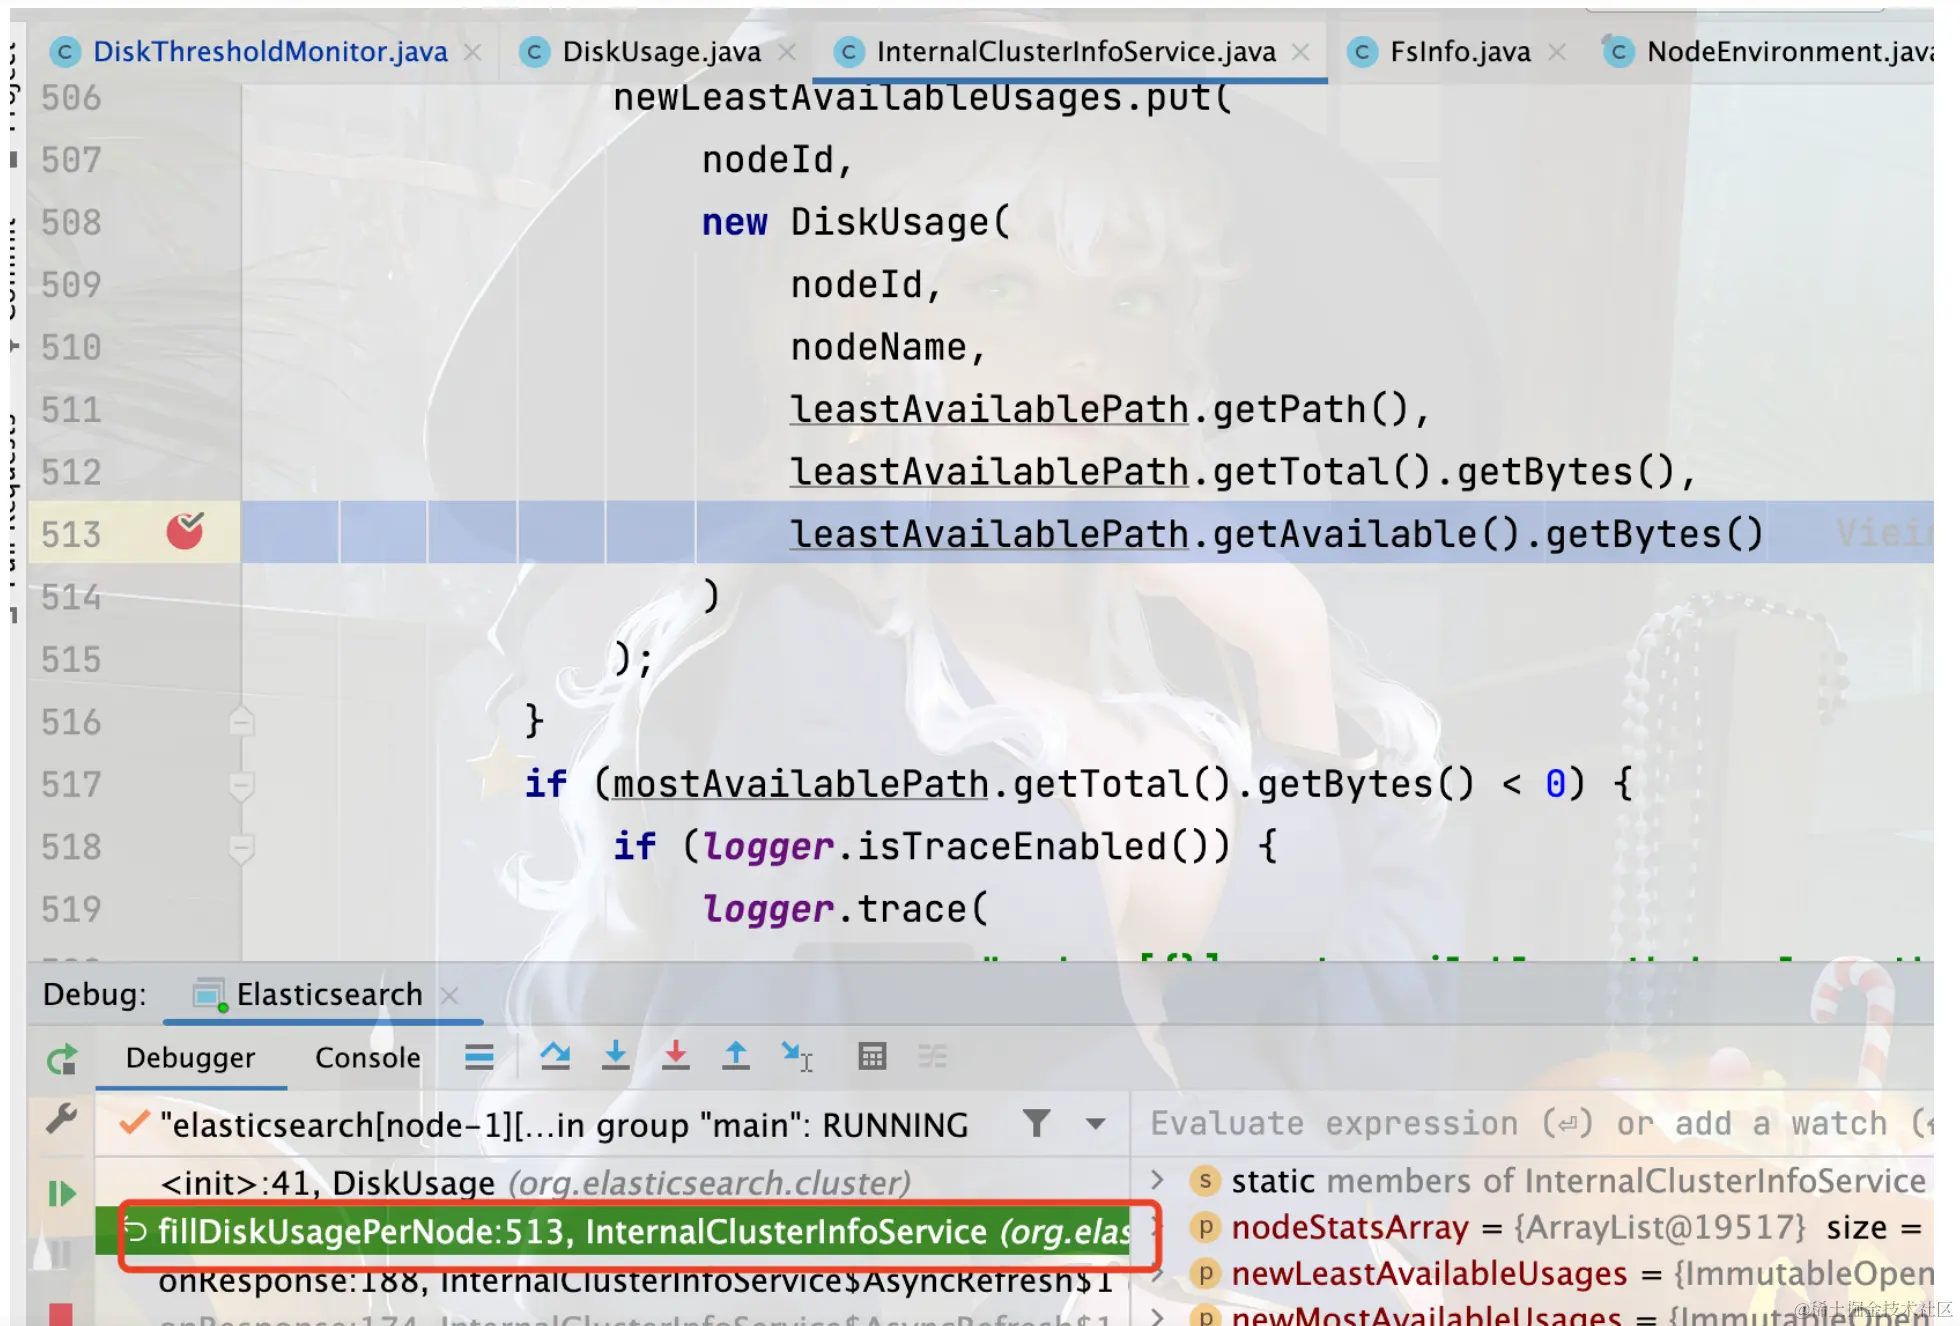This screenshot has width=1960, height=1326.
Task: Open the Evaluate Expression calculator icon
Action: [872, 1056]
